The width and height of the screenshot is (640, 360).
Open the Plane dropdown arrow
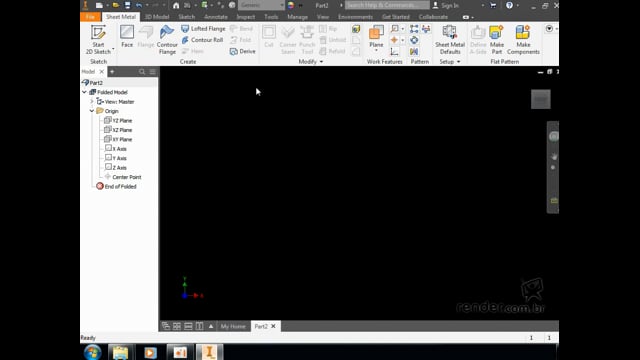(x=376, y=51)
